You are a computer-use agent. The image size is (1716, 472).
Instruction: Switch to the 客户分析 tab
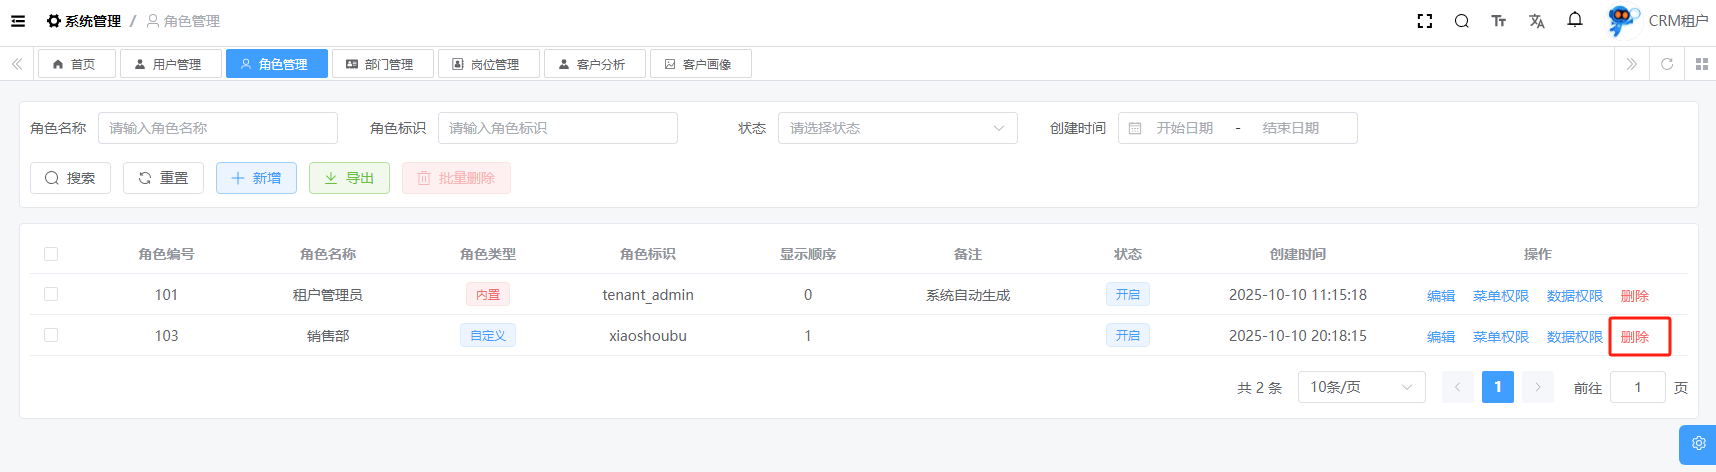[592, 64]
